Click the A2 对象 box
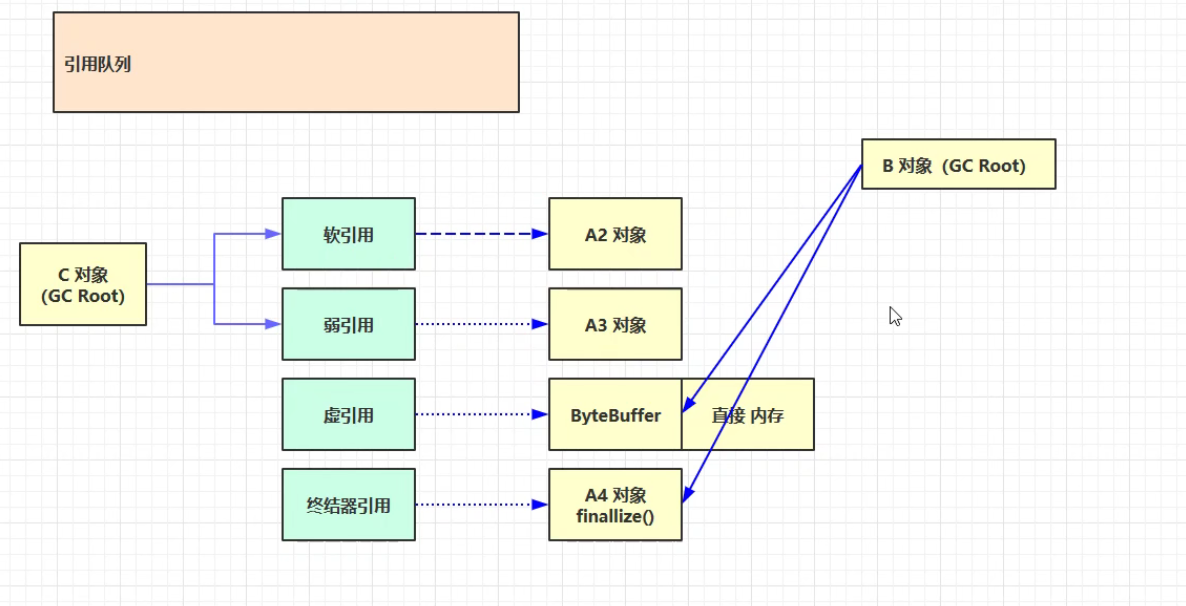1186x606 pixels. 615,234
